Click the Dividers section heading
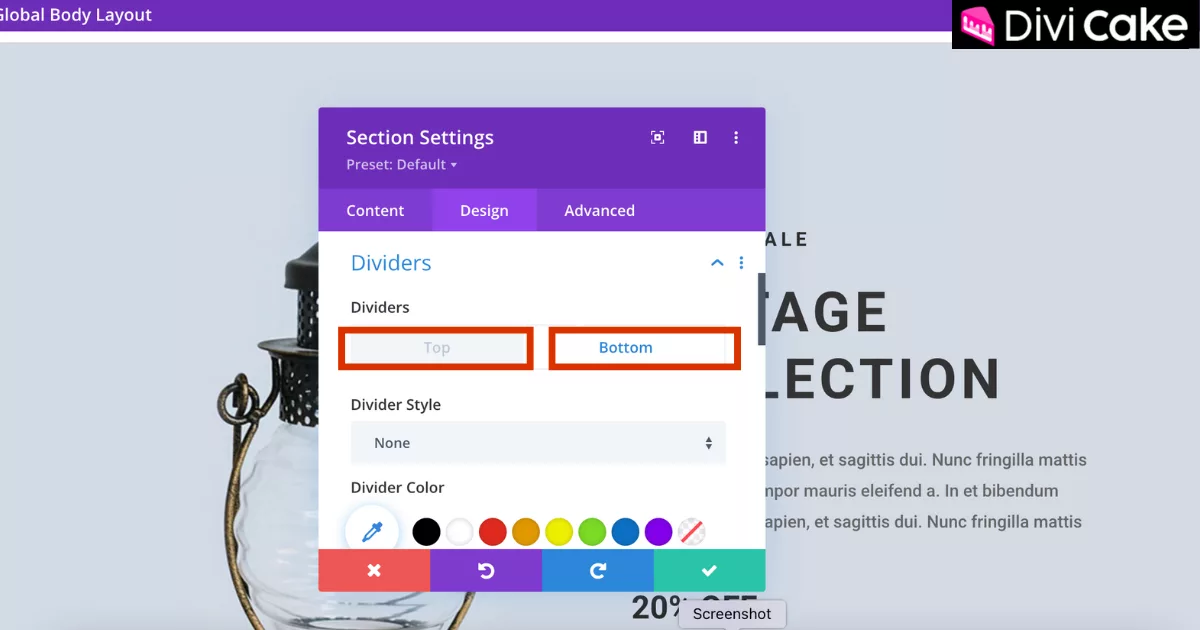The image size is (1200, 630). pyautogui.click(x=391, y=263)
